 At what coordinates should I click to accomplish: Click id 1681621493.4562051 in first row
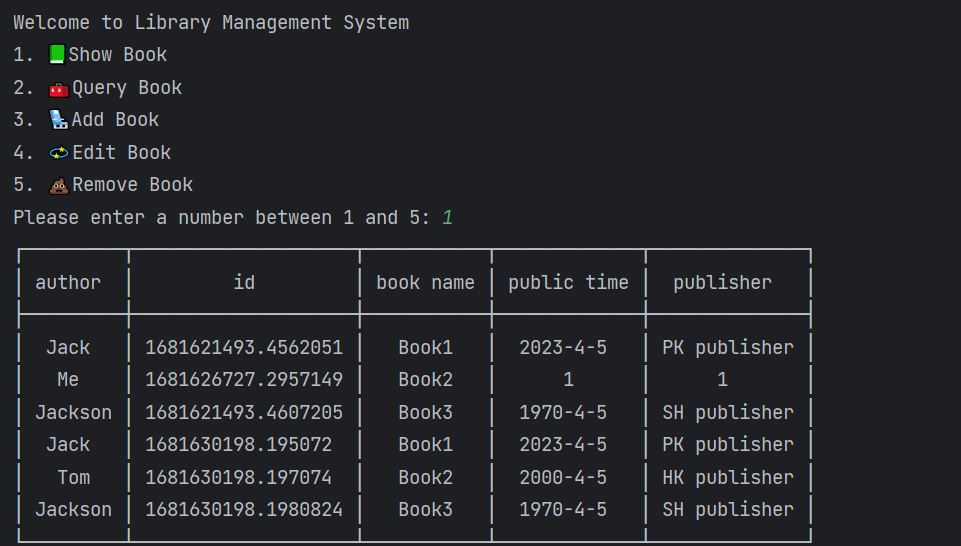click(244, 347)
